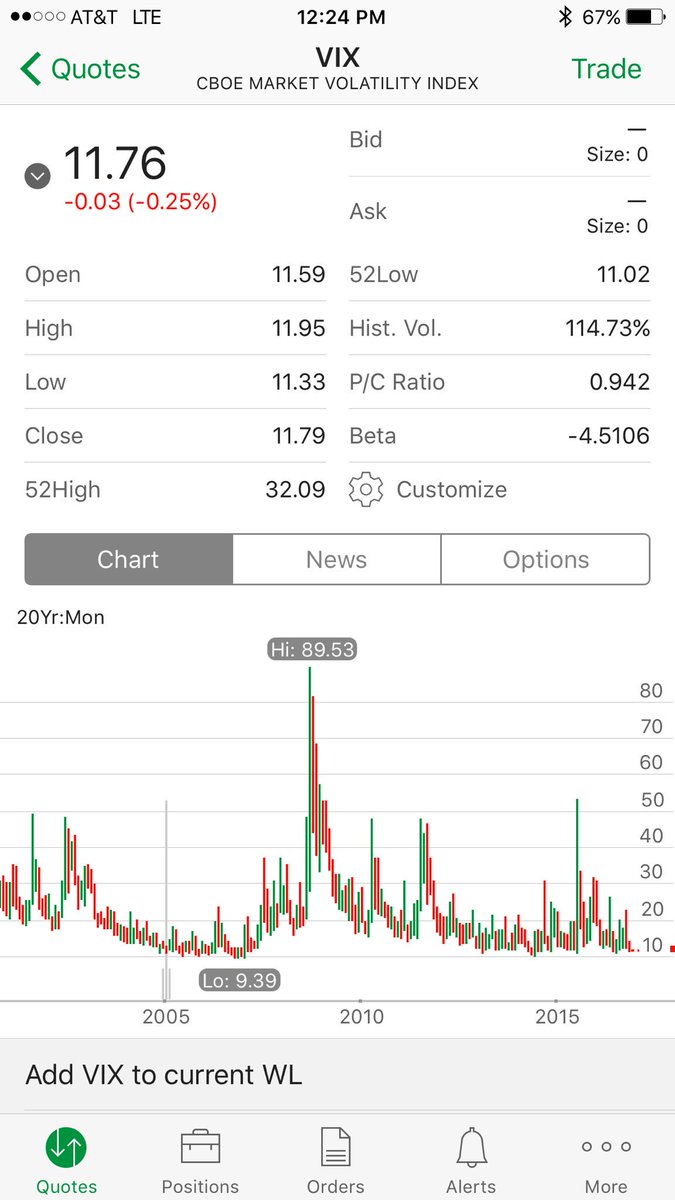Tap CBOE MARKET VOLATILITY INDEX subtitle
Viewport: 675px width, 1200px height.
point(337,84)
